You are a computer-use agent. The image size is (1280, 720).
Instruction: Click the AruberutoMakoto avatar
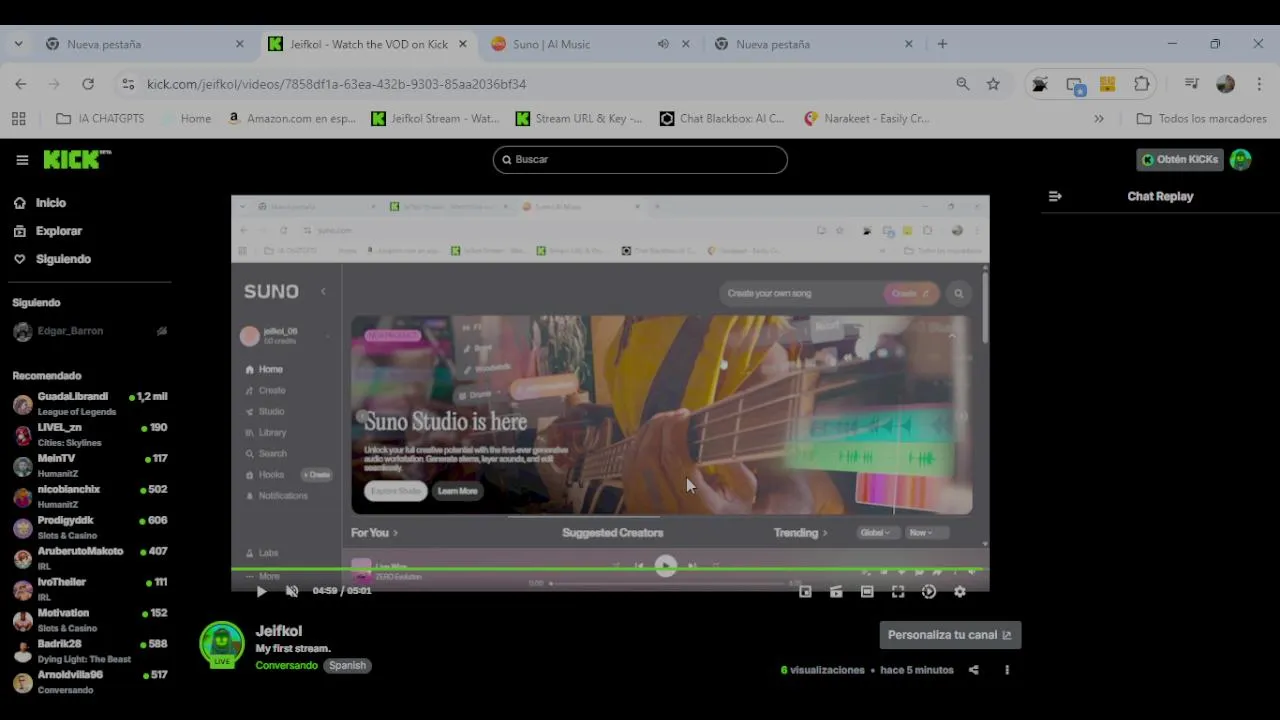point(23,559)
